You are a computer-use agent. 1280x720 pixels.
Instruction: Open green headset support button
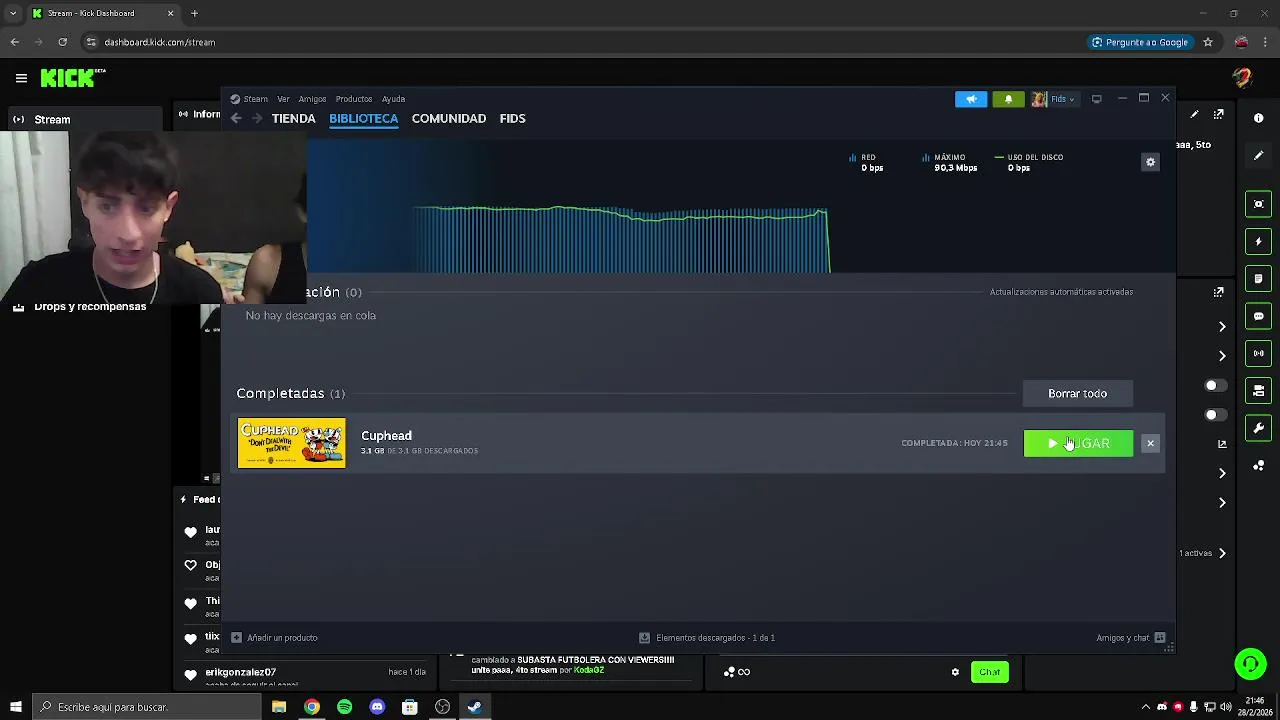tap(1249, 664)
